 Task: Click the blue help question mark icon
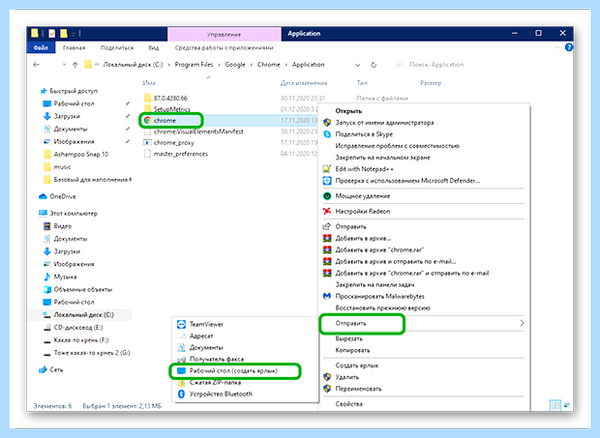pos(569,47)
